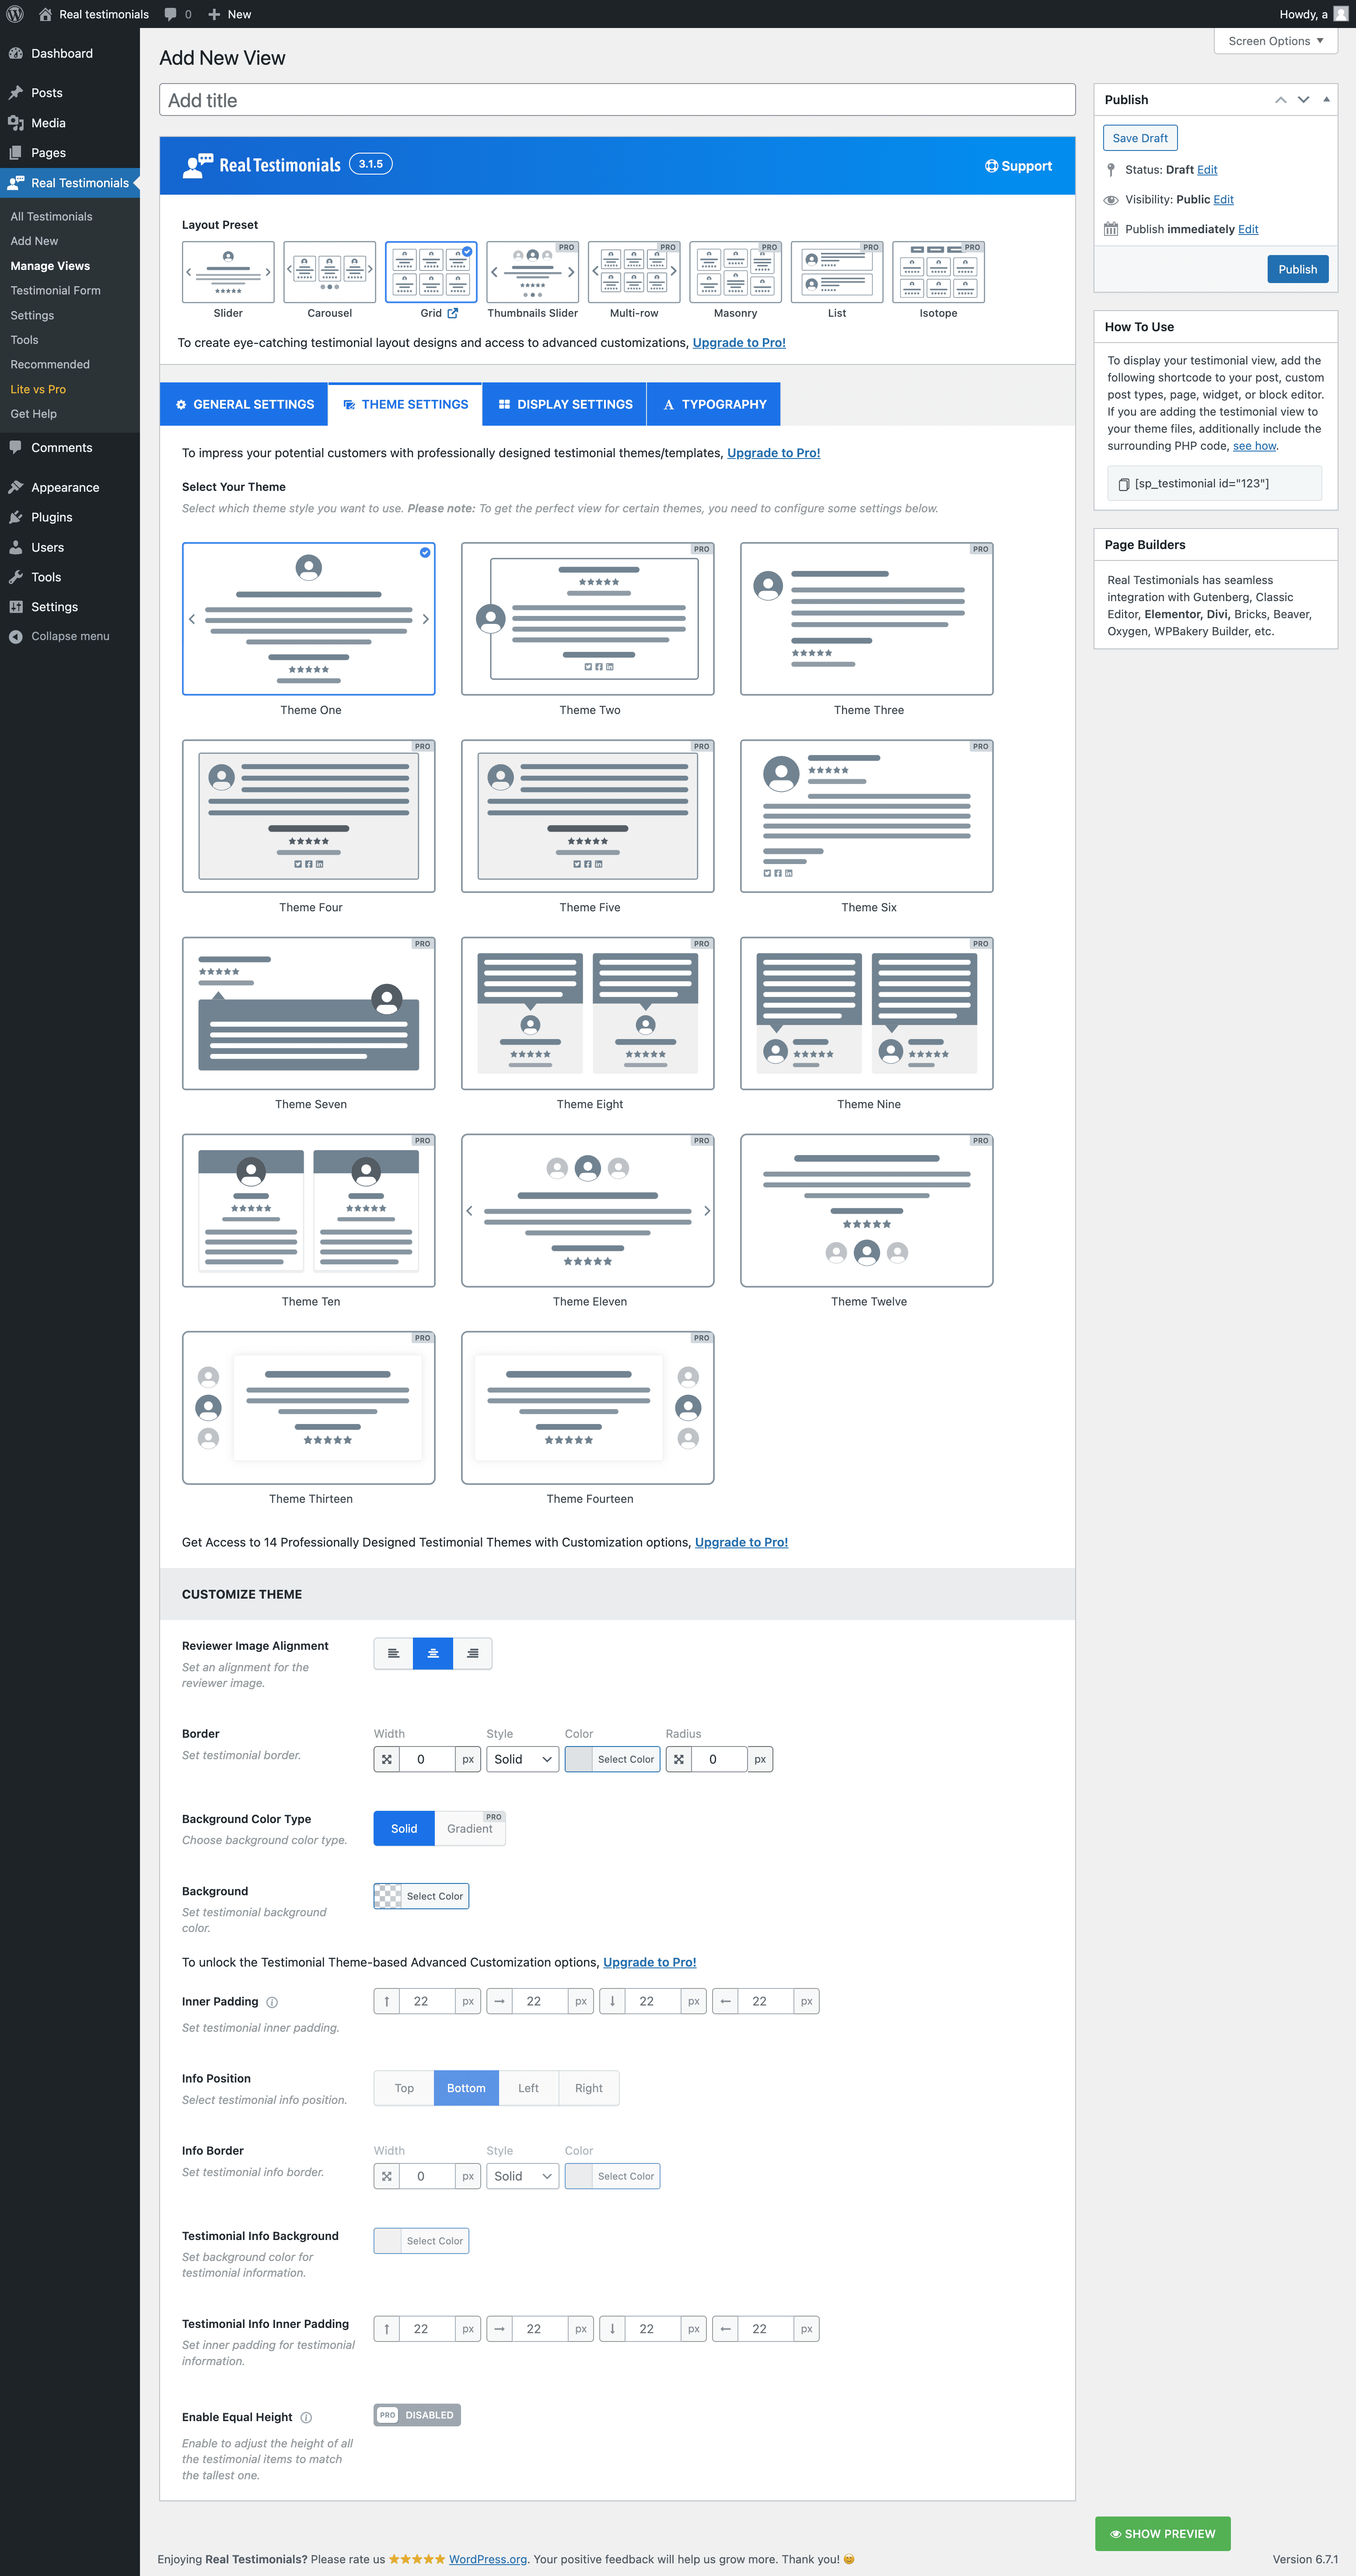Image resolution: width=1356 pixels, height=2576 pixels.
Task: Open WordPress logo menu in admin bar
Action: click(15, 14)
